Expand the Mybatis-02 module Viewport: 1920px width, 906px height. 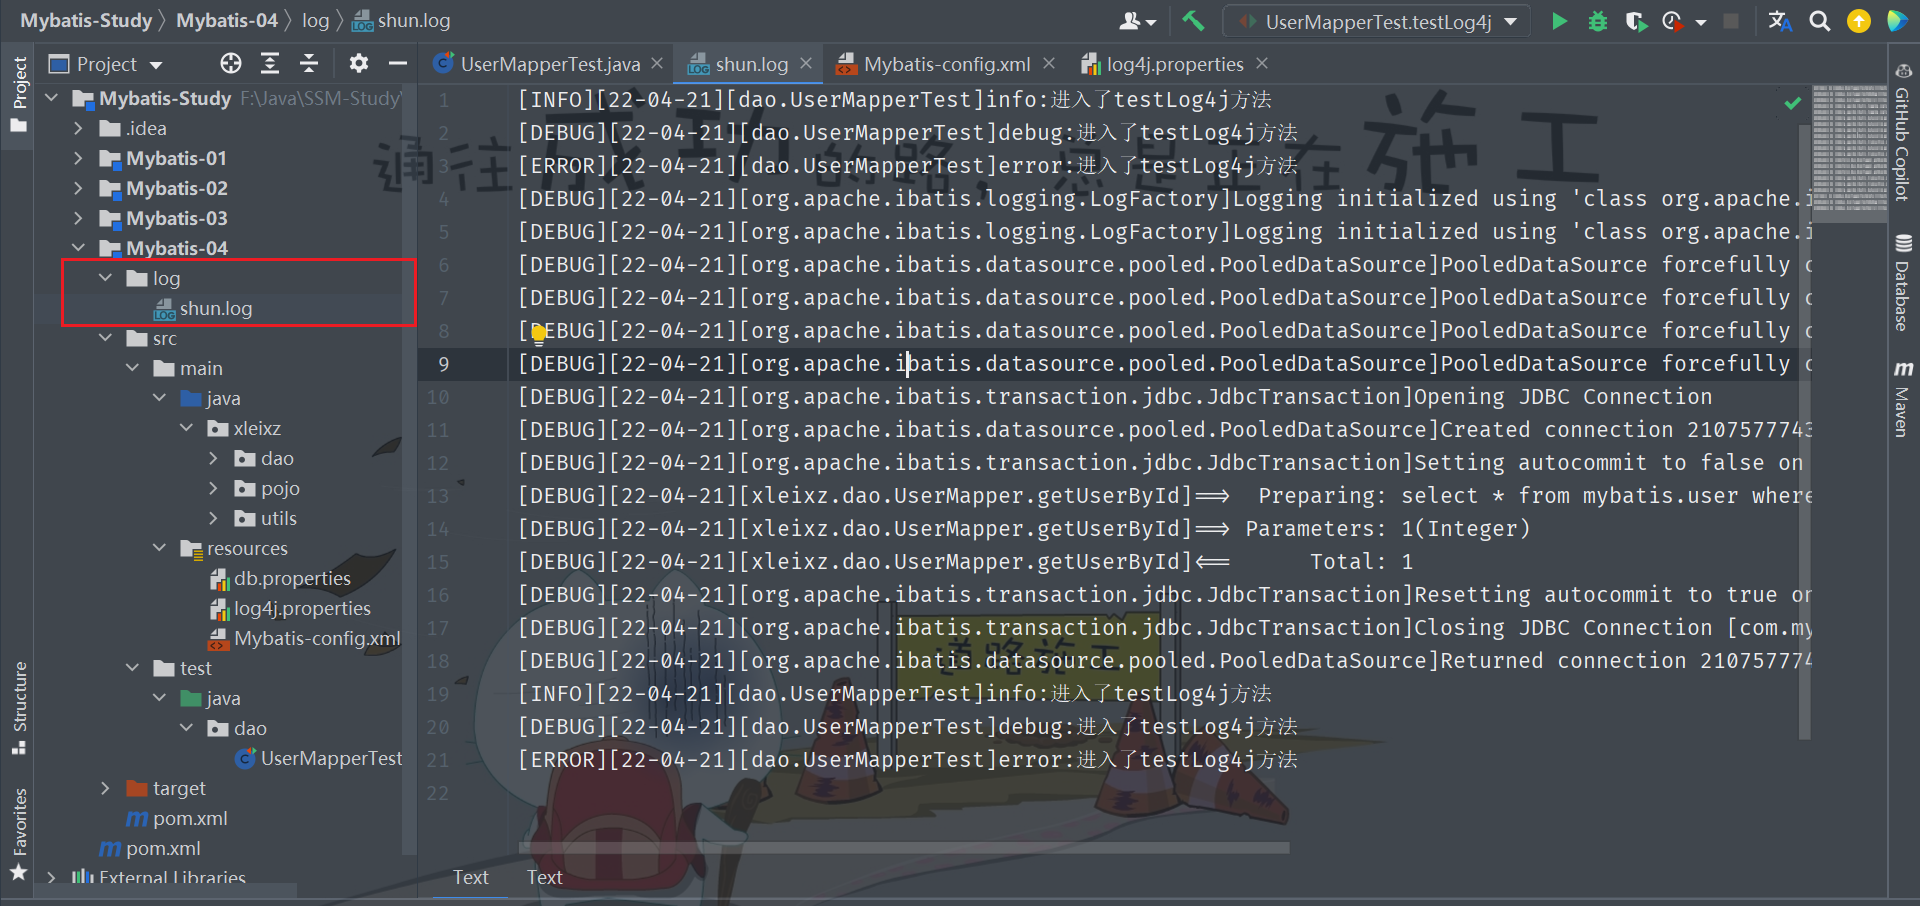(x=79, y=188)
